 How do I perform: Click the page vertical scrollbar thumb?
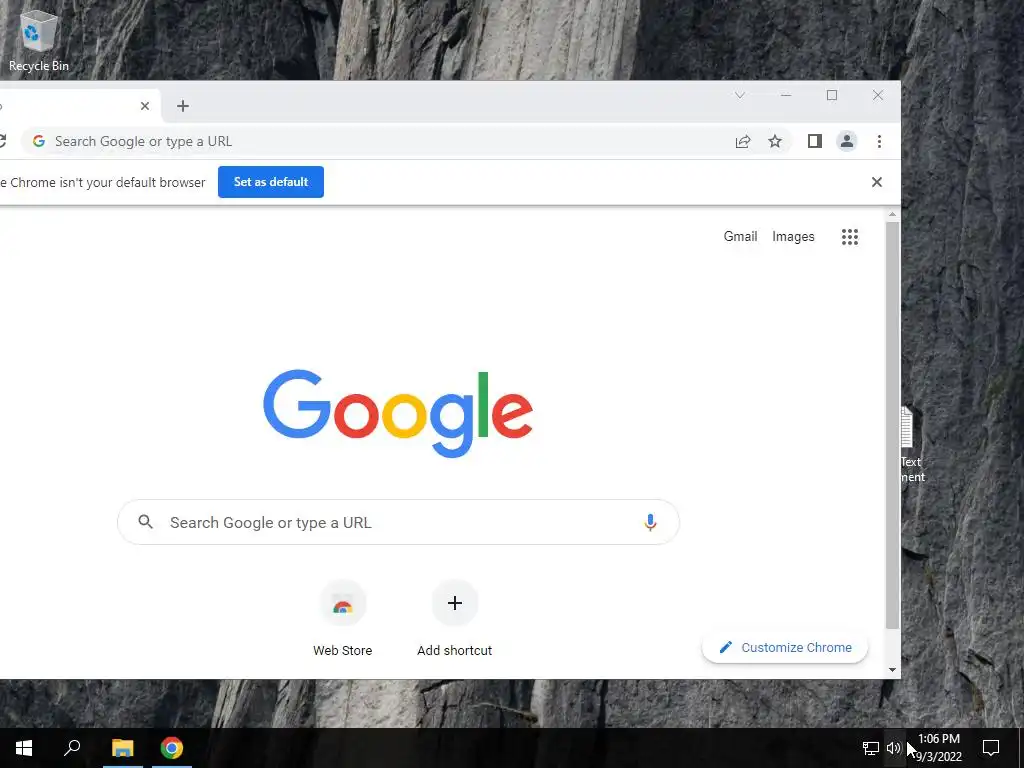coord(892,426)
